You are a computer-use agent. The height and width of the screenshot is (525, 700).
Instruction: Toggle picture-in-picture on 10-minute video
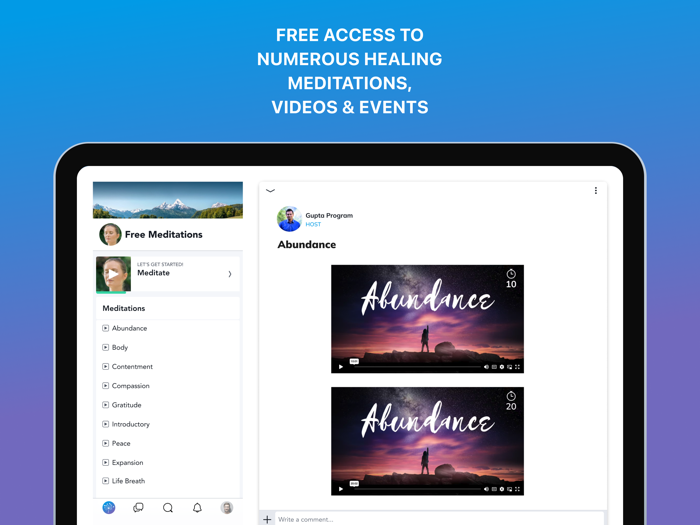[509, 367]
